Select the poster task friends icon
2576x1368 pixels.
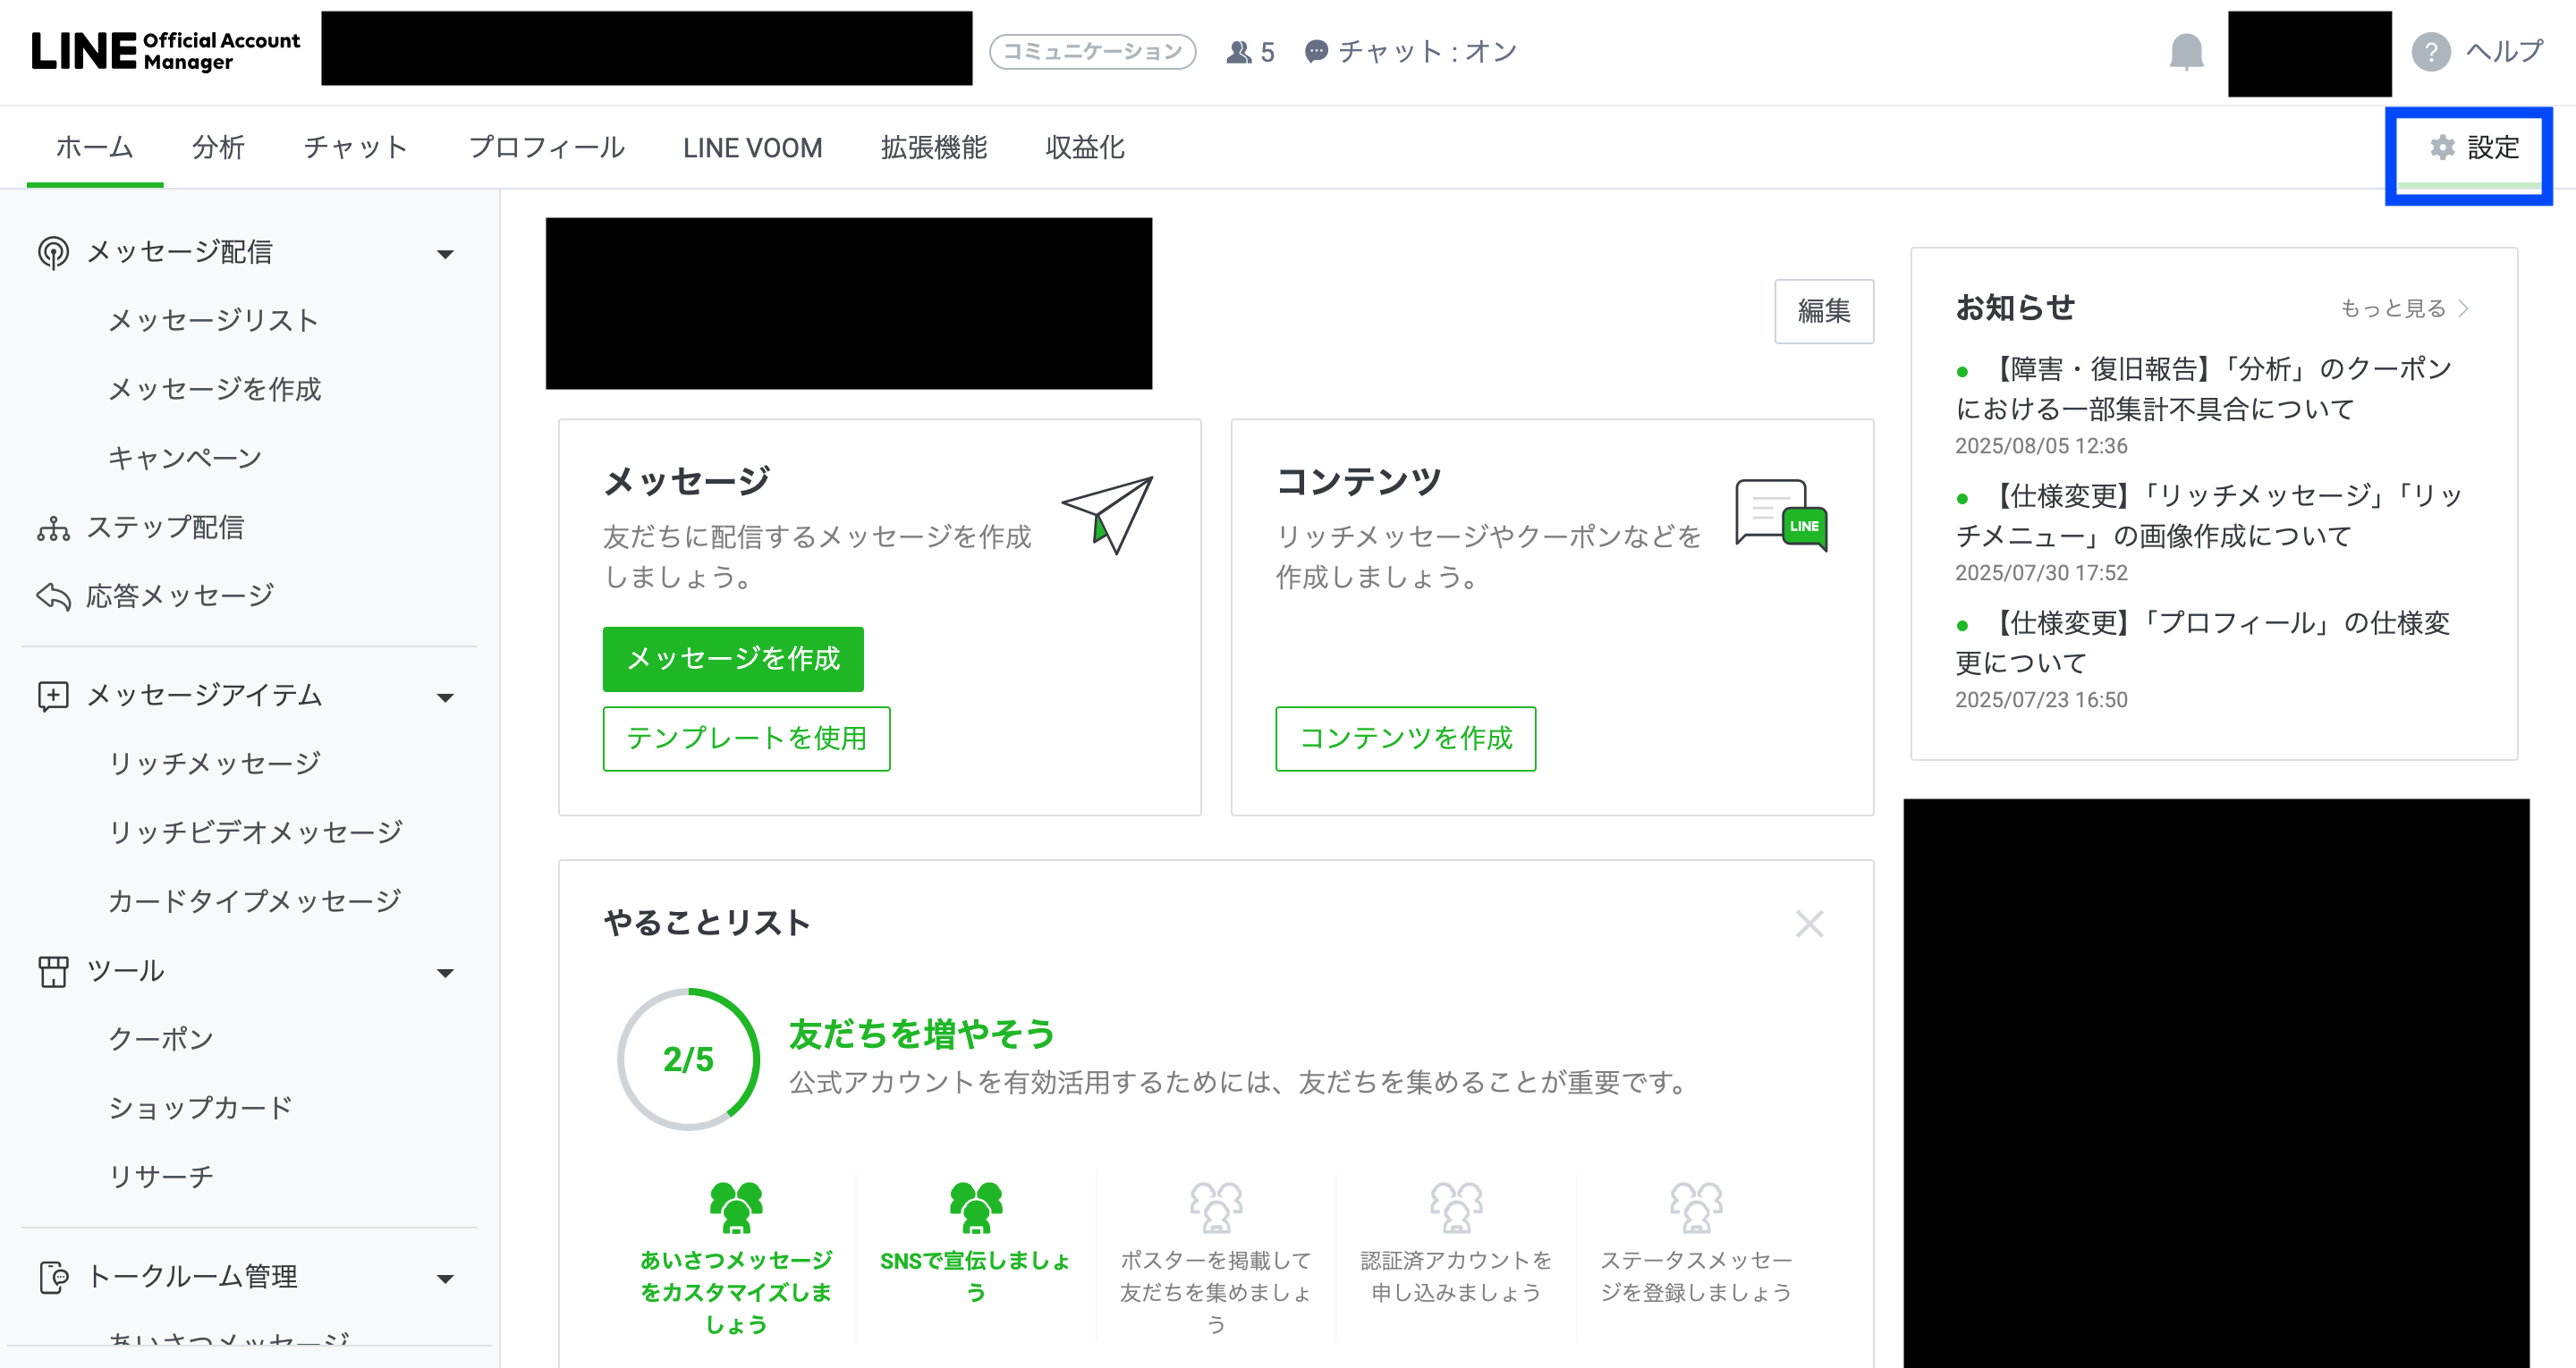[x=1215, y=1208]
